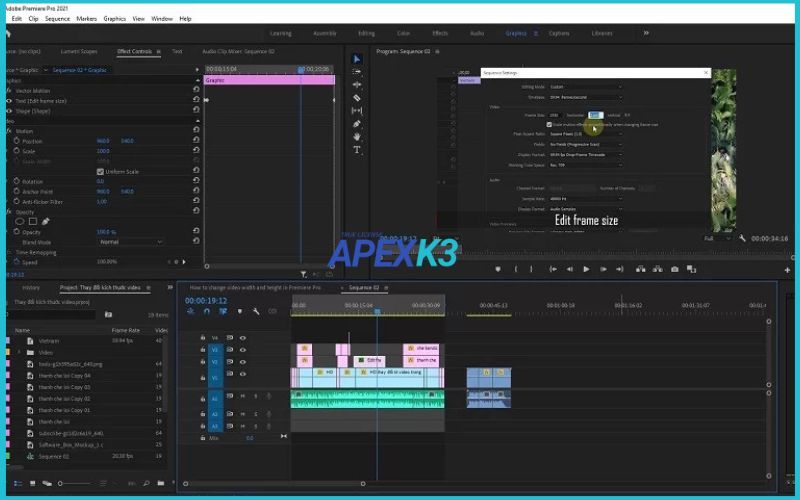Viewport: 800px width, 500px height.
Task: Toggle Scale stopwatch animation
Action: (x=17, y=151)
